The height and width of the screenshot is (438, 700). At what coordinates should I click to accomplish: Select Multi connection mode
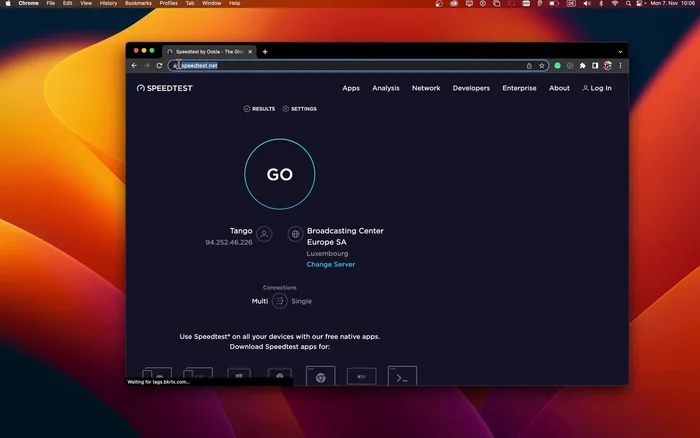click(x=259, y=301)
